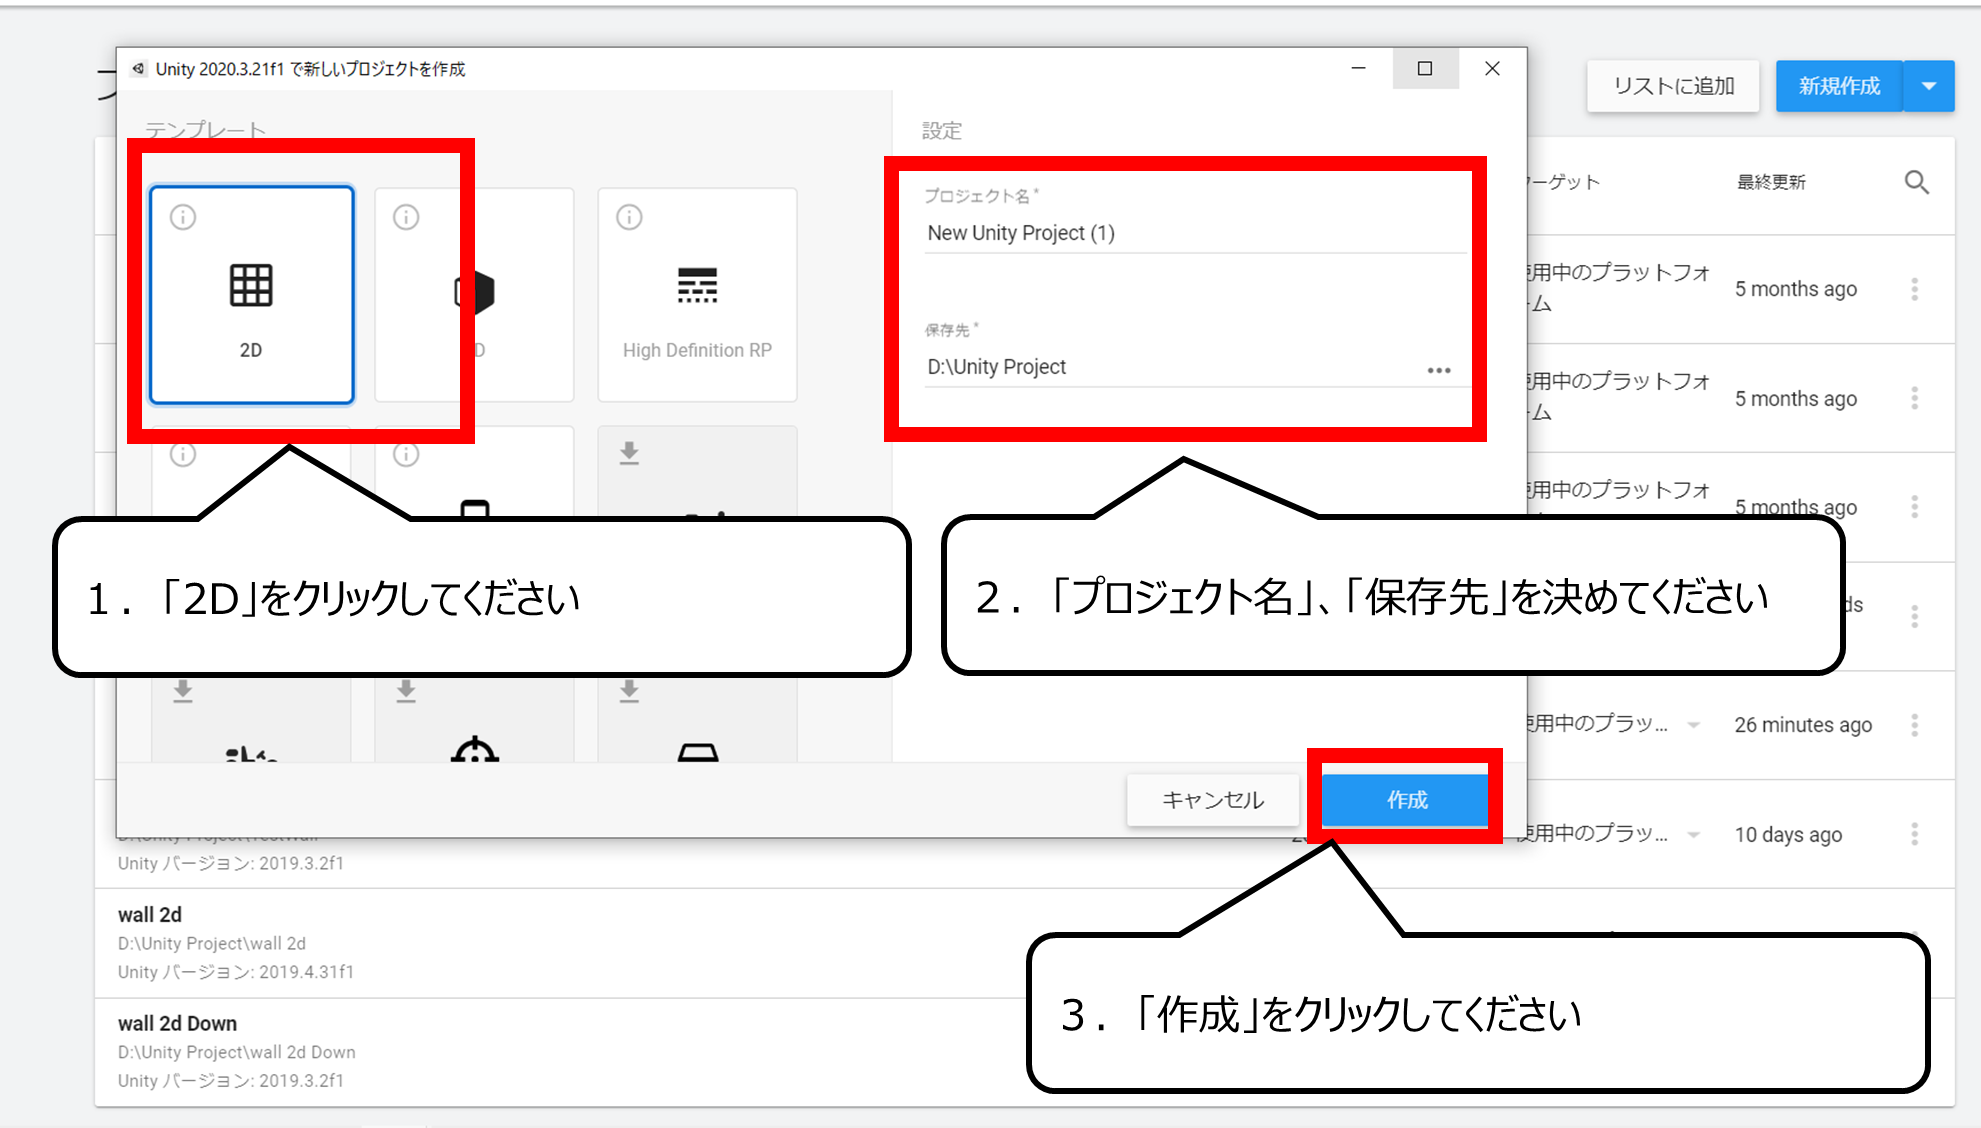
Task: Maximize the new project dialog window
Action: 1425,68
